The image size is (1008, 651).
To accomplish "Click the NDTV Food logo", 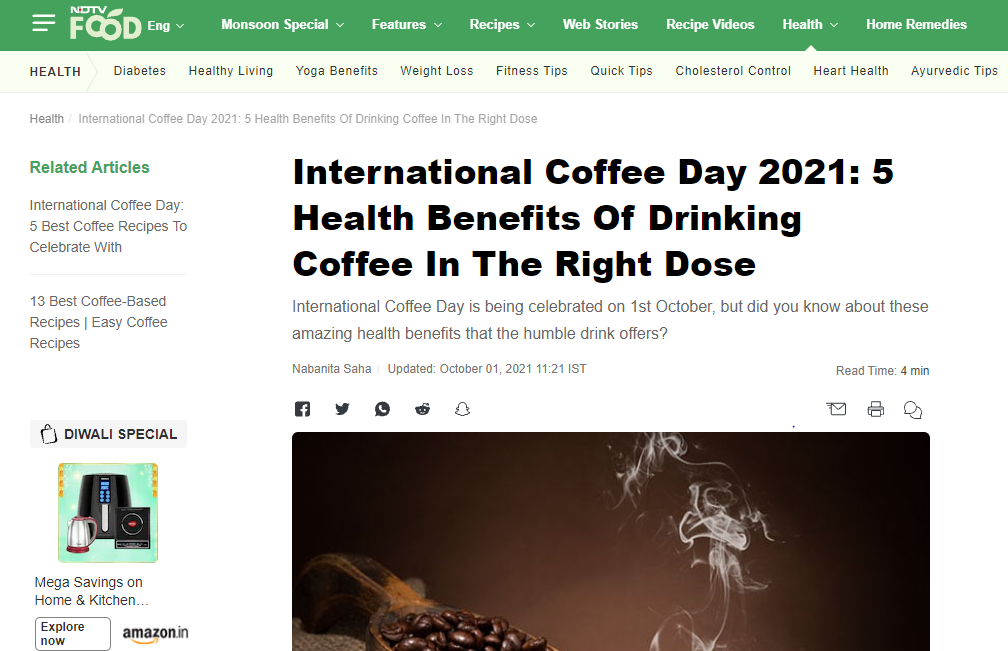I will pos(105,23).
